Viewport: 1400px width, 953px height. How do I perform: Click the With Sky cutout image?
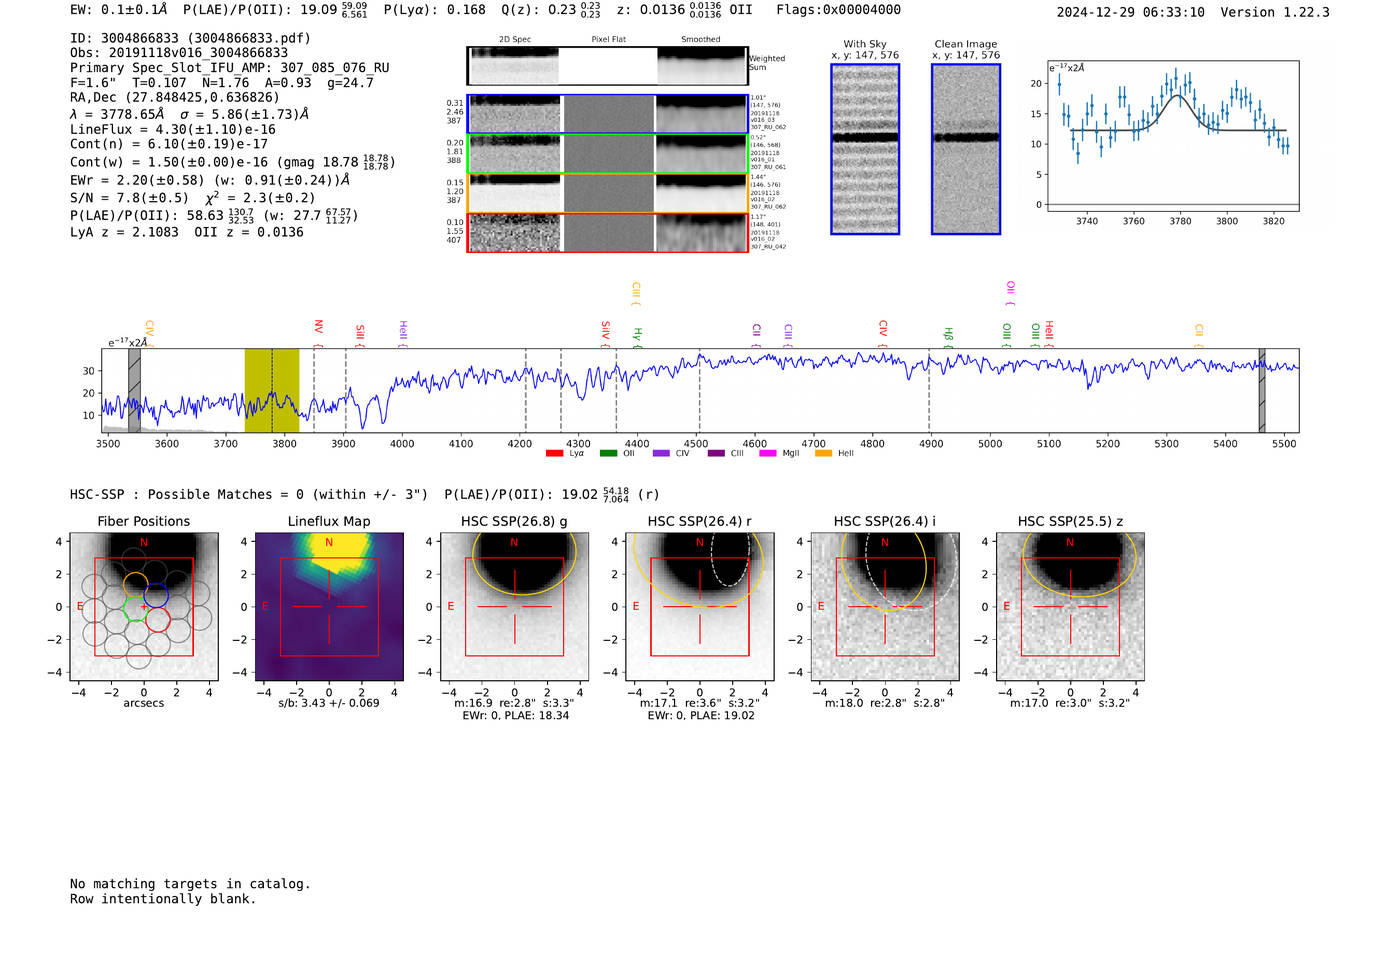(865, 149)
